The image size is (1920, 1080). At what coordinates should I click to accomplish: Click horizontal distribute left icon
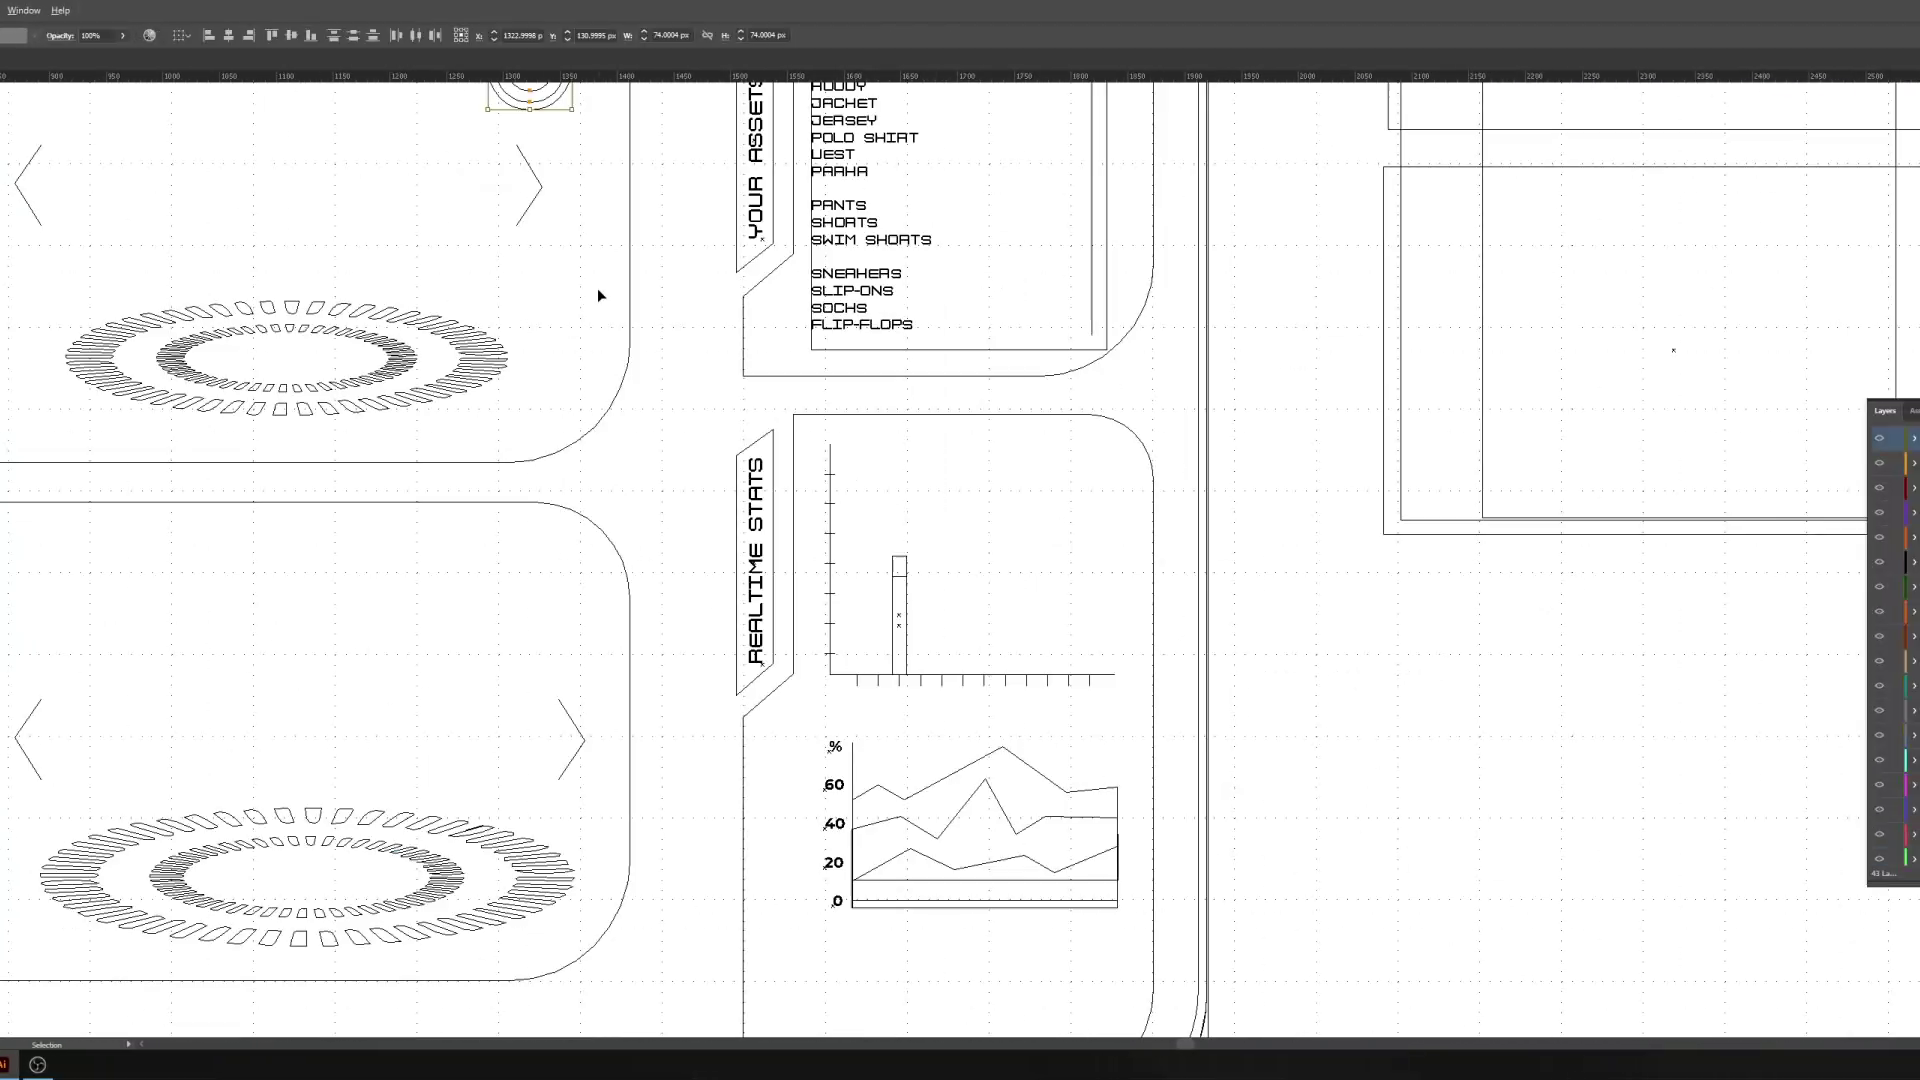pos(396,35)
